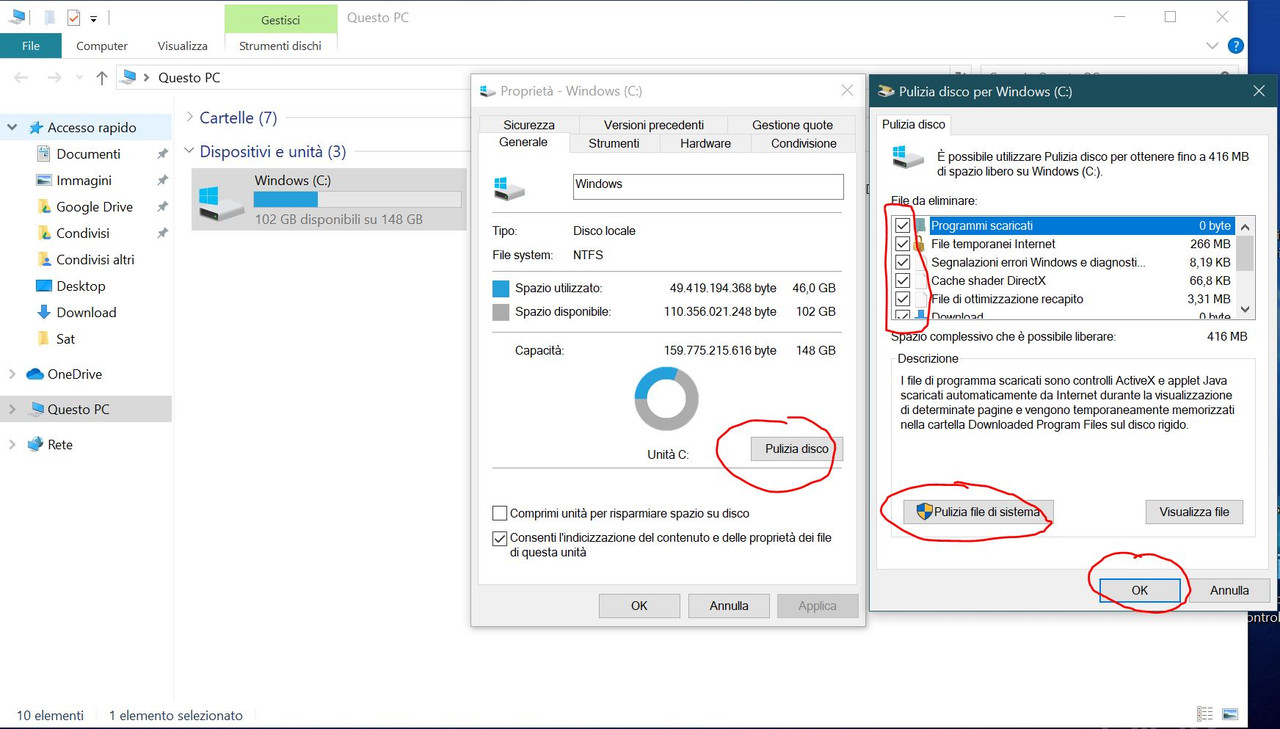
Task: Open the Gestione quote tab
Action: click(792, 125)
